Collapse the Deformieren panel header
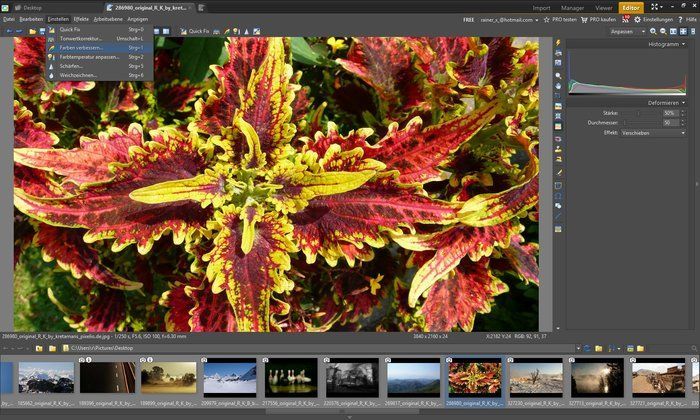 (626, 103)
